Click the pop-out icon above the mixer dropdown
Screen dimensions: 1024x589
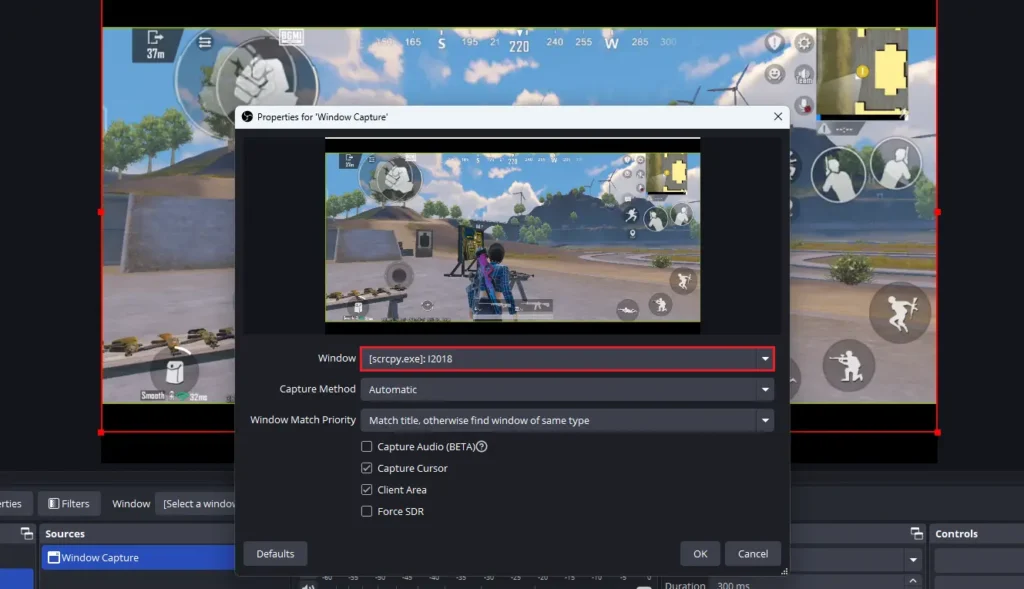[x=916, y=533]
